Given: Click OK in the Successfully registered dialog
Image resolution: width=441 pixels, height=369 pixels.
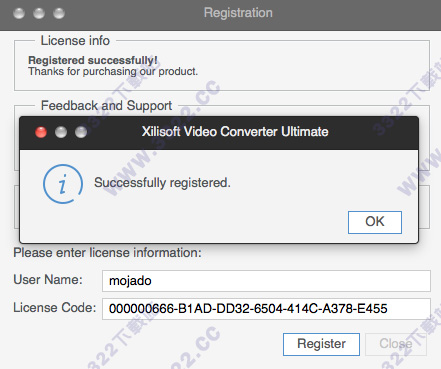Looking at the screenshot, I should pyautogui.click(x=375, y=222).
